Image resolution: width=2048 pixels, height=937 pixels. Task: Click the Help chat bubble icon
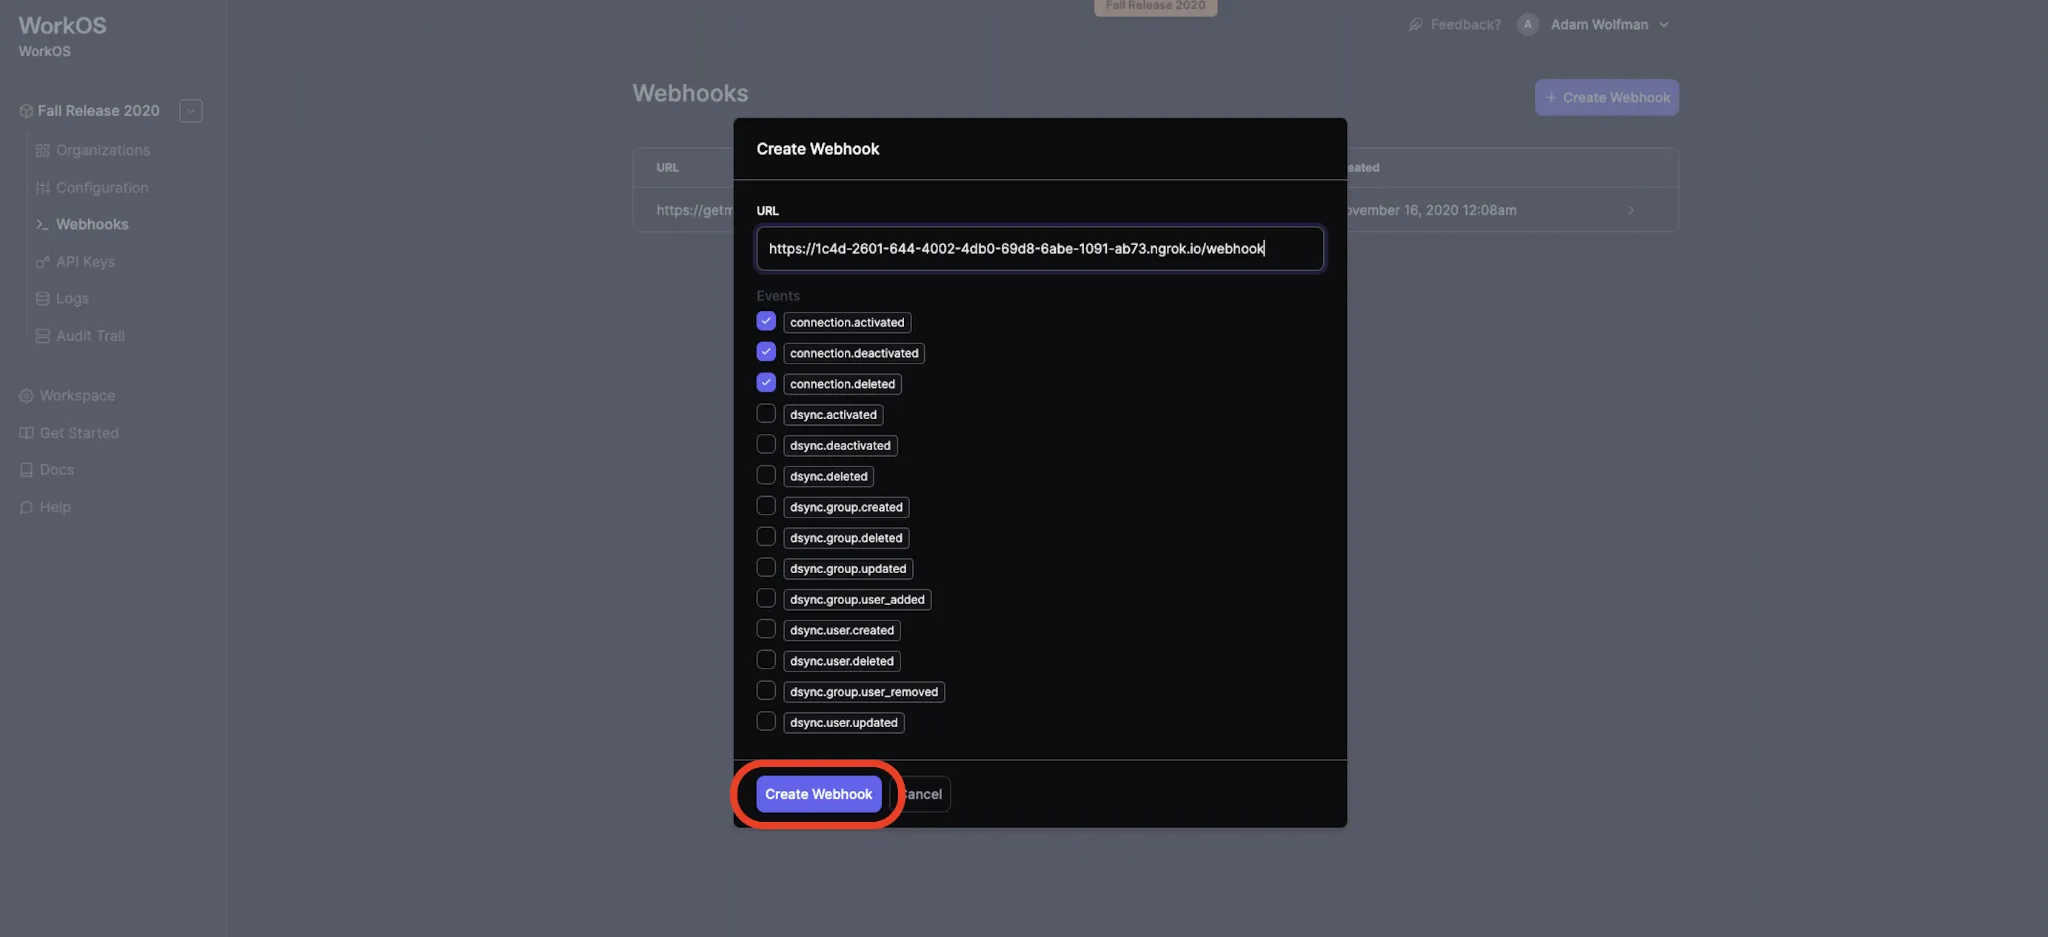click(x=26, y=507)
